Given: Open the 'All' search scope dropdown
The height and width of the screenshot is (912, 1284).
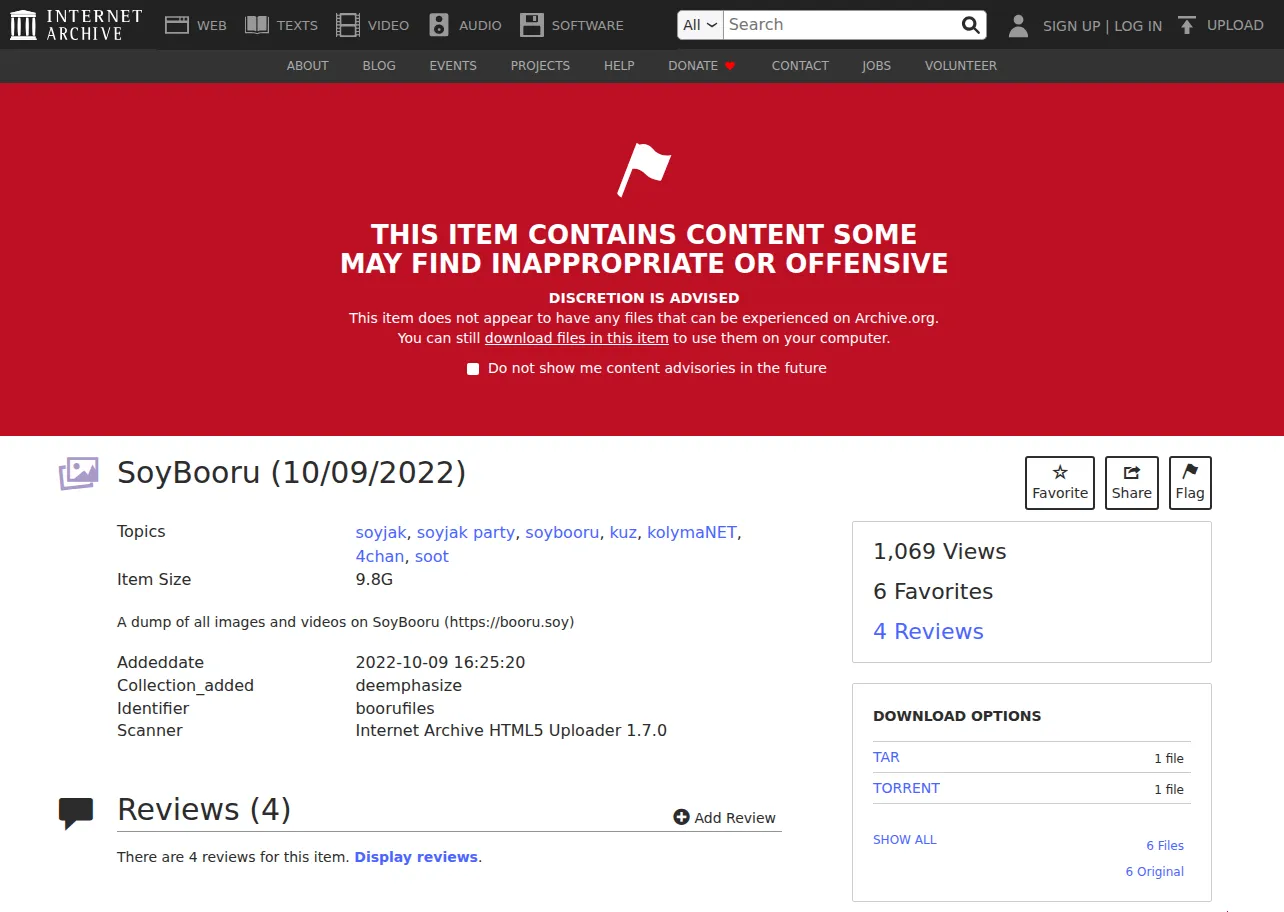Looking at the screenshot, I should [x=700, y=25].
